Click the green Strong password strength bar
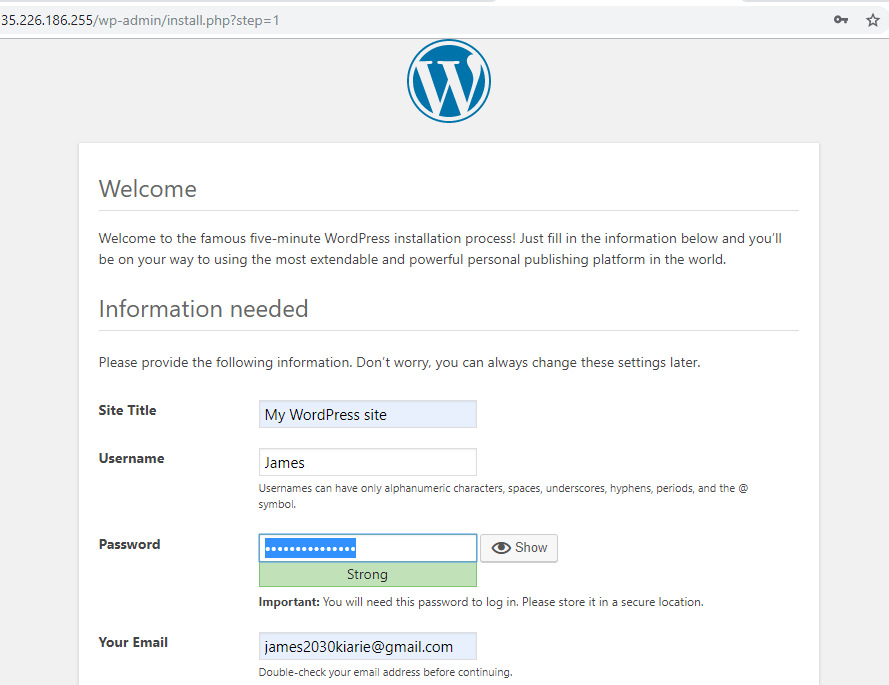The image size is (889, 685). click(367, 575)
